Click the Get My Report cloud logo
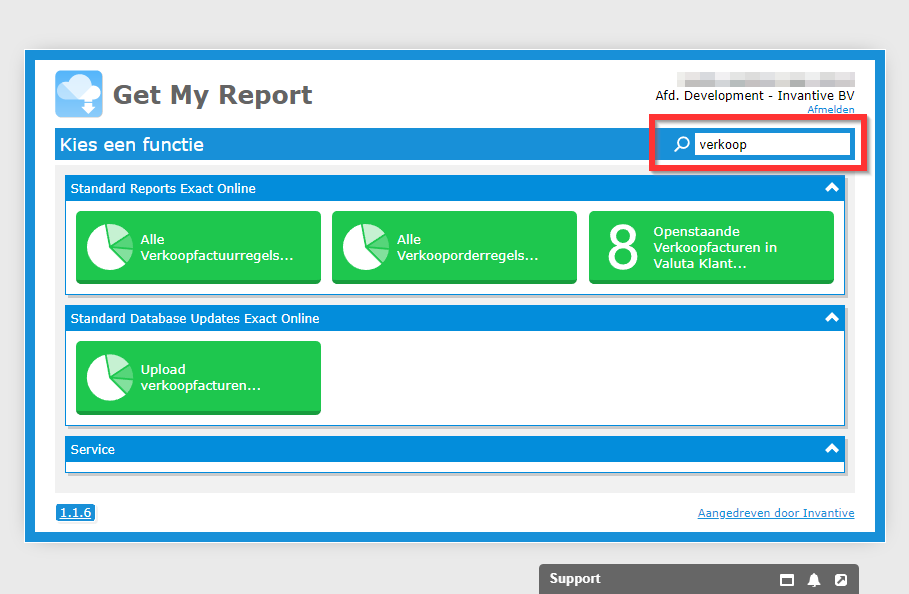The image size is (909, 594). tap(79, 94)
